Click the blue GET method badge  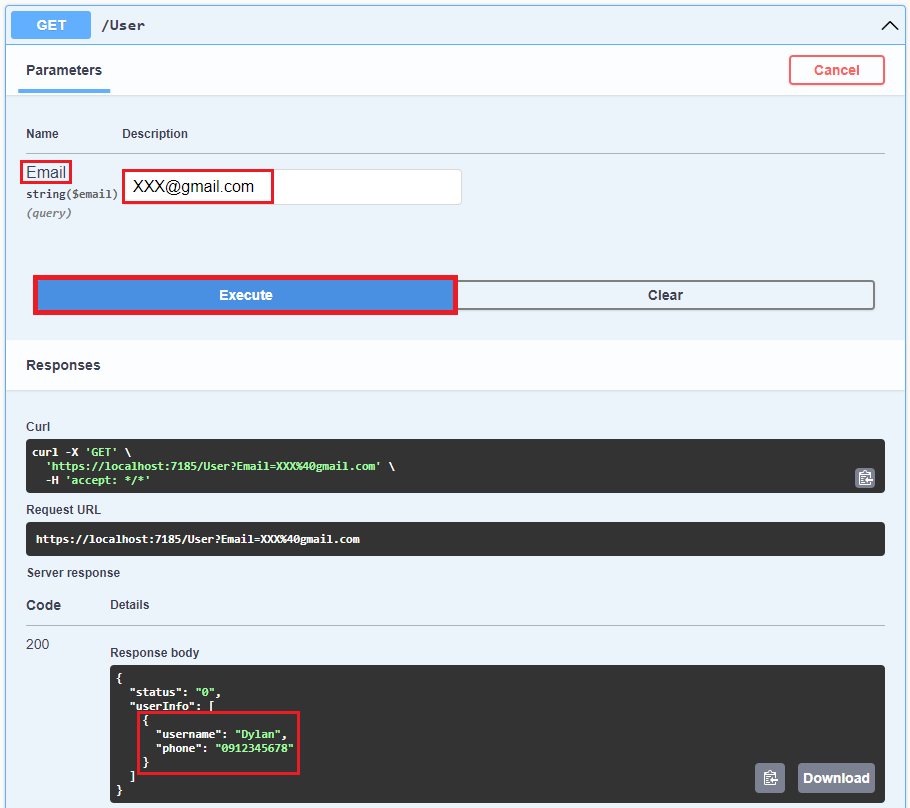point(51,25)
